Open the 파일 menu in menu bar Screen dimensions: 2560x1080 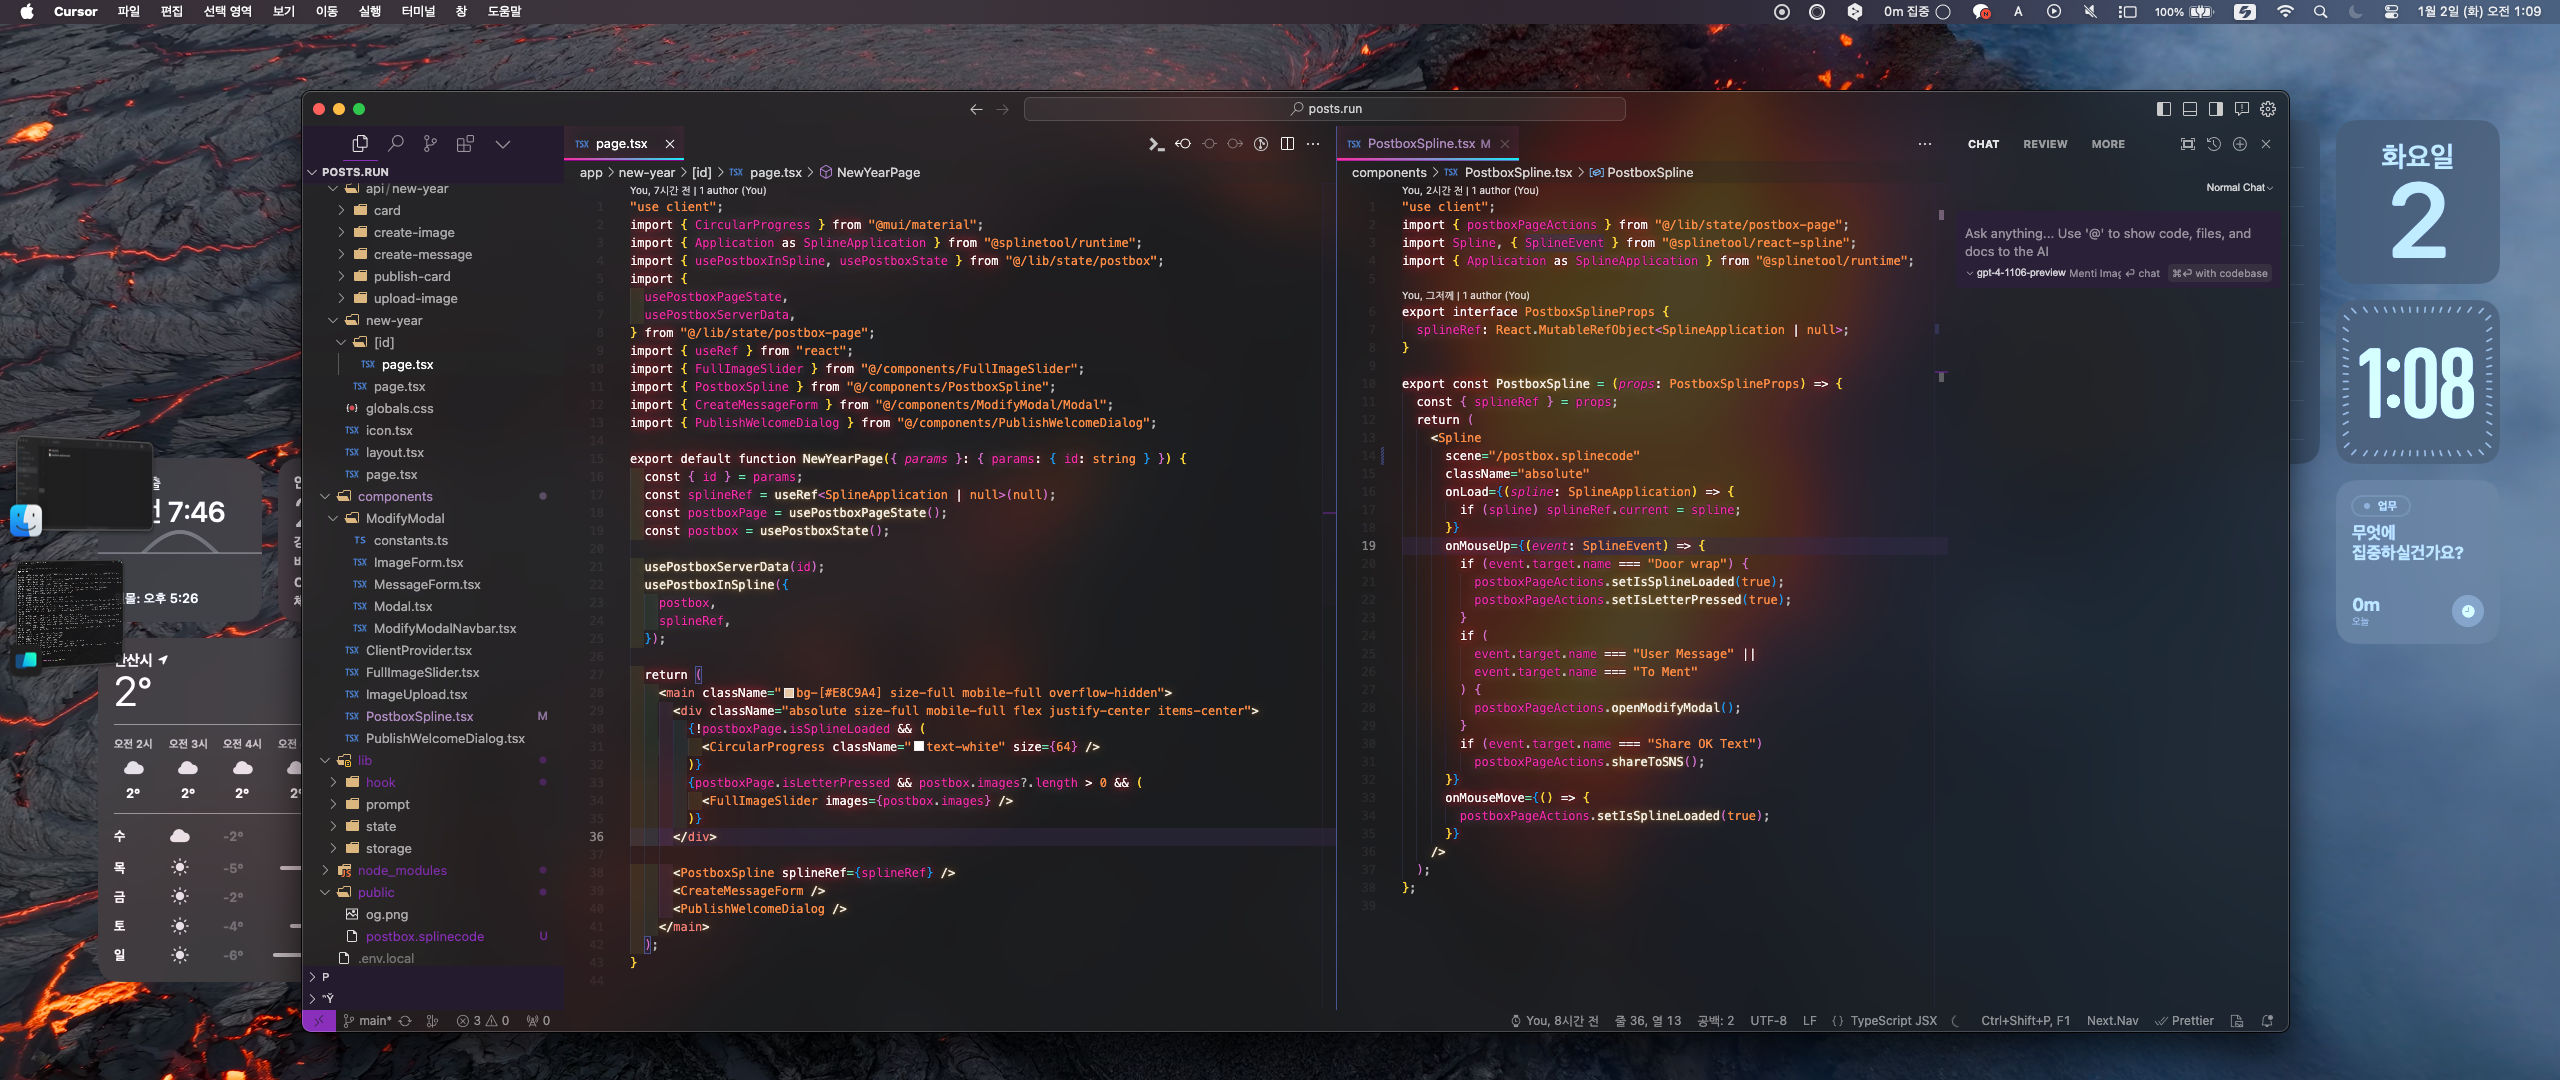(128, 12)
